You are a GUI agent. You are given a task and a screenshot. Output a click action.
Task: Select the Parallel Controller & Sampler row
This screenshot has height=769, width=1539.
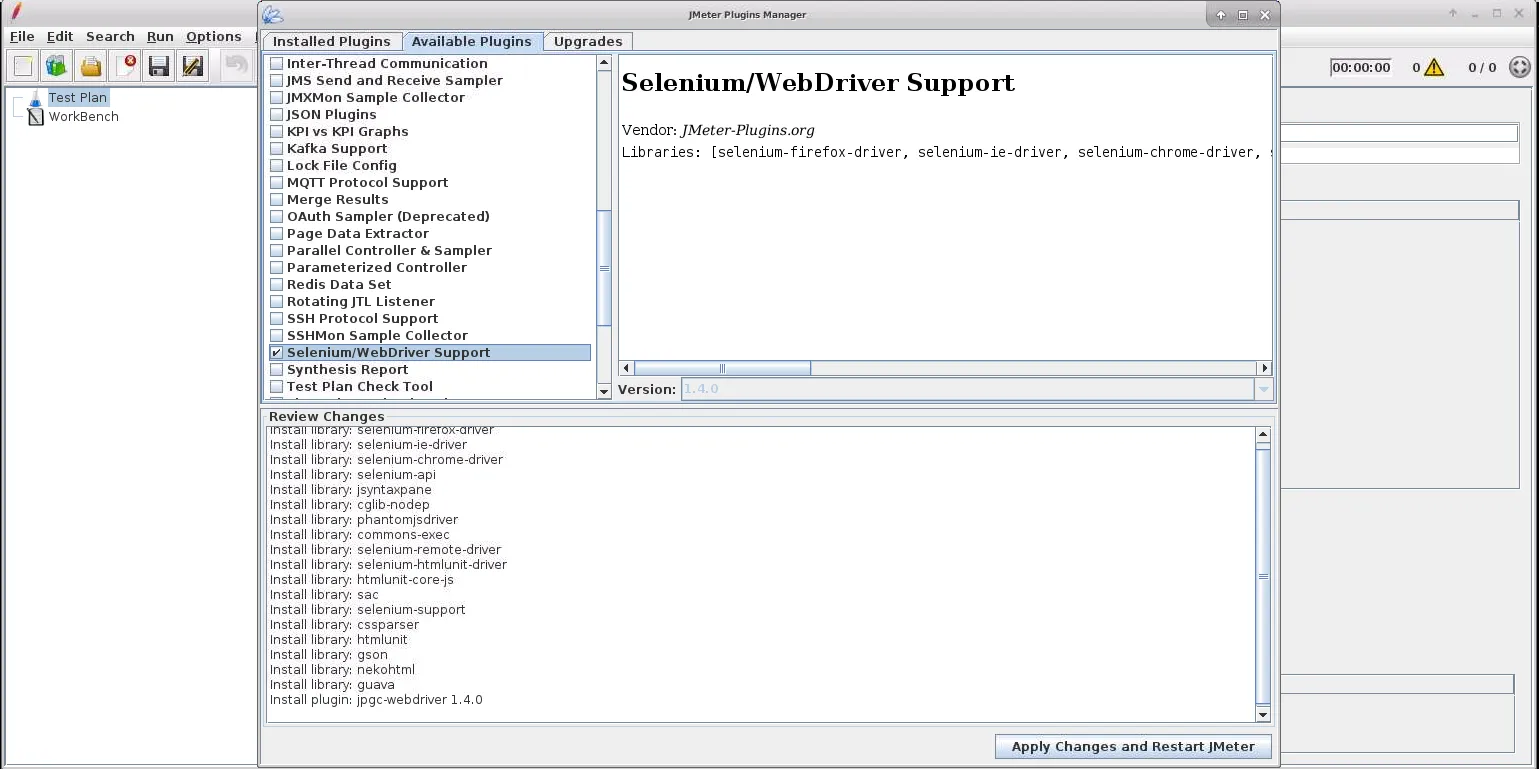(430, 251)
